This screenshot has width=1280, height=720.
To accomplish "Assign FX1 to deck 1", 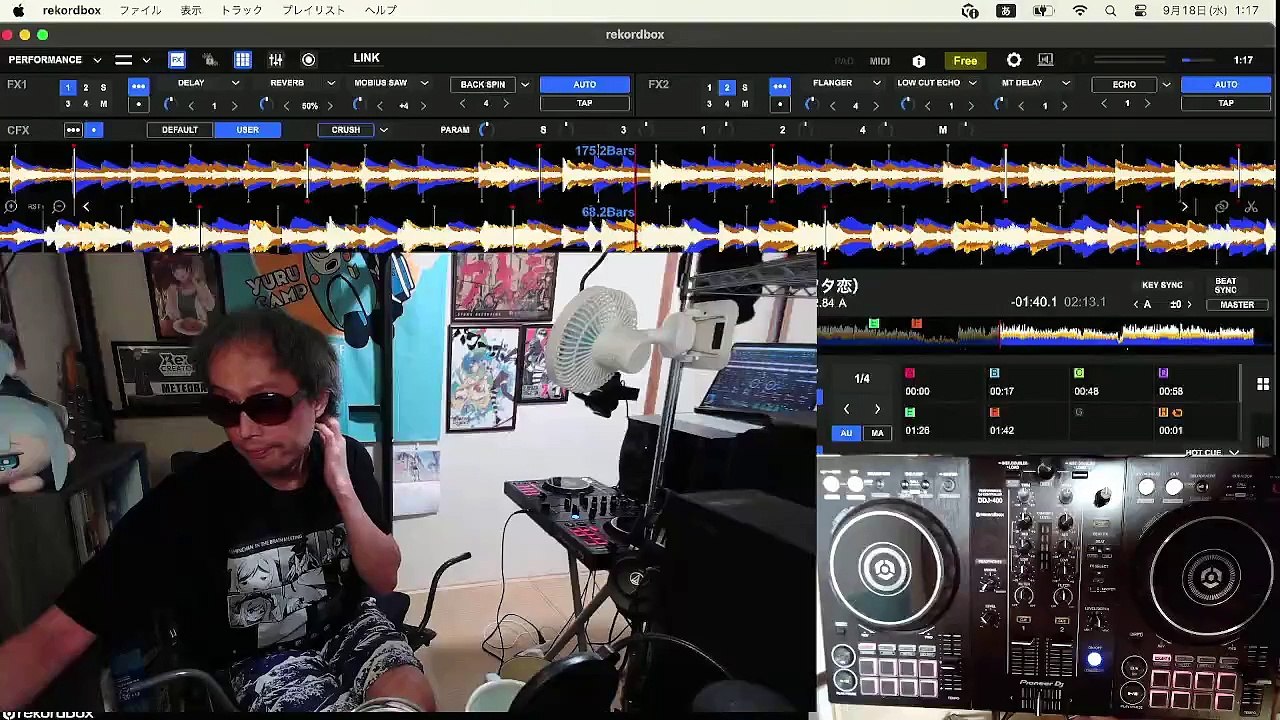I will pos(68,88).
